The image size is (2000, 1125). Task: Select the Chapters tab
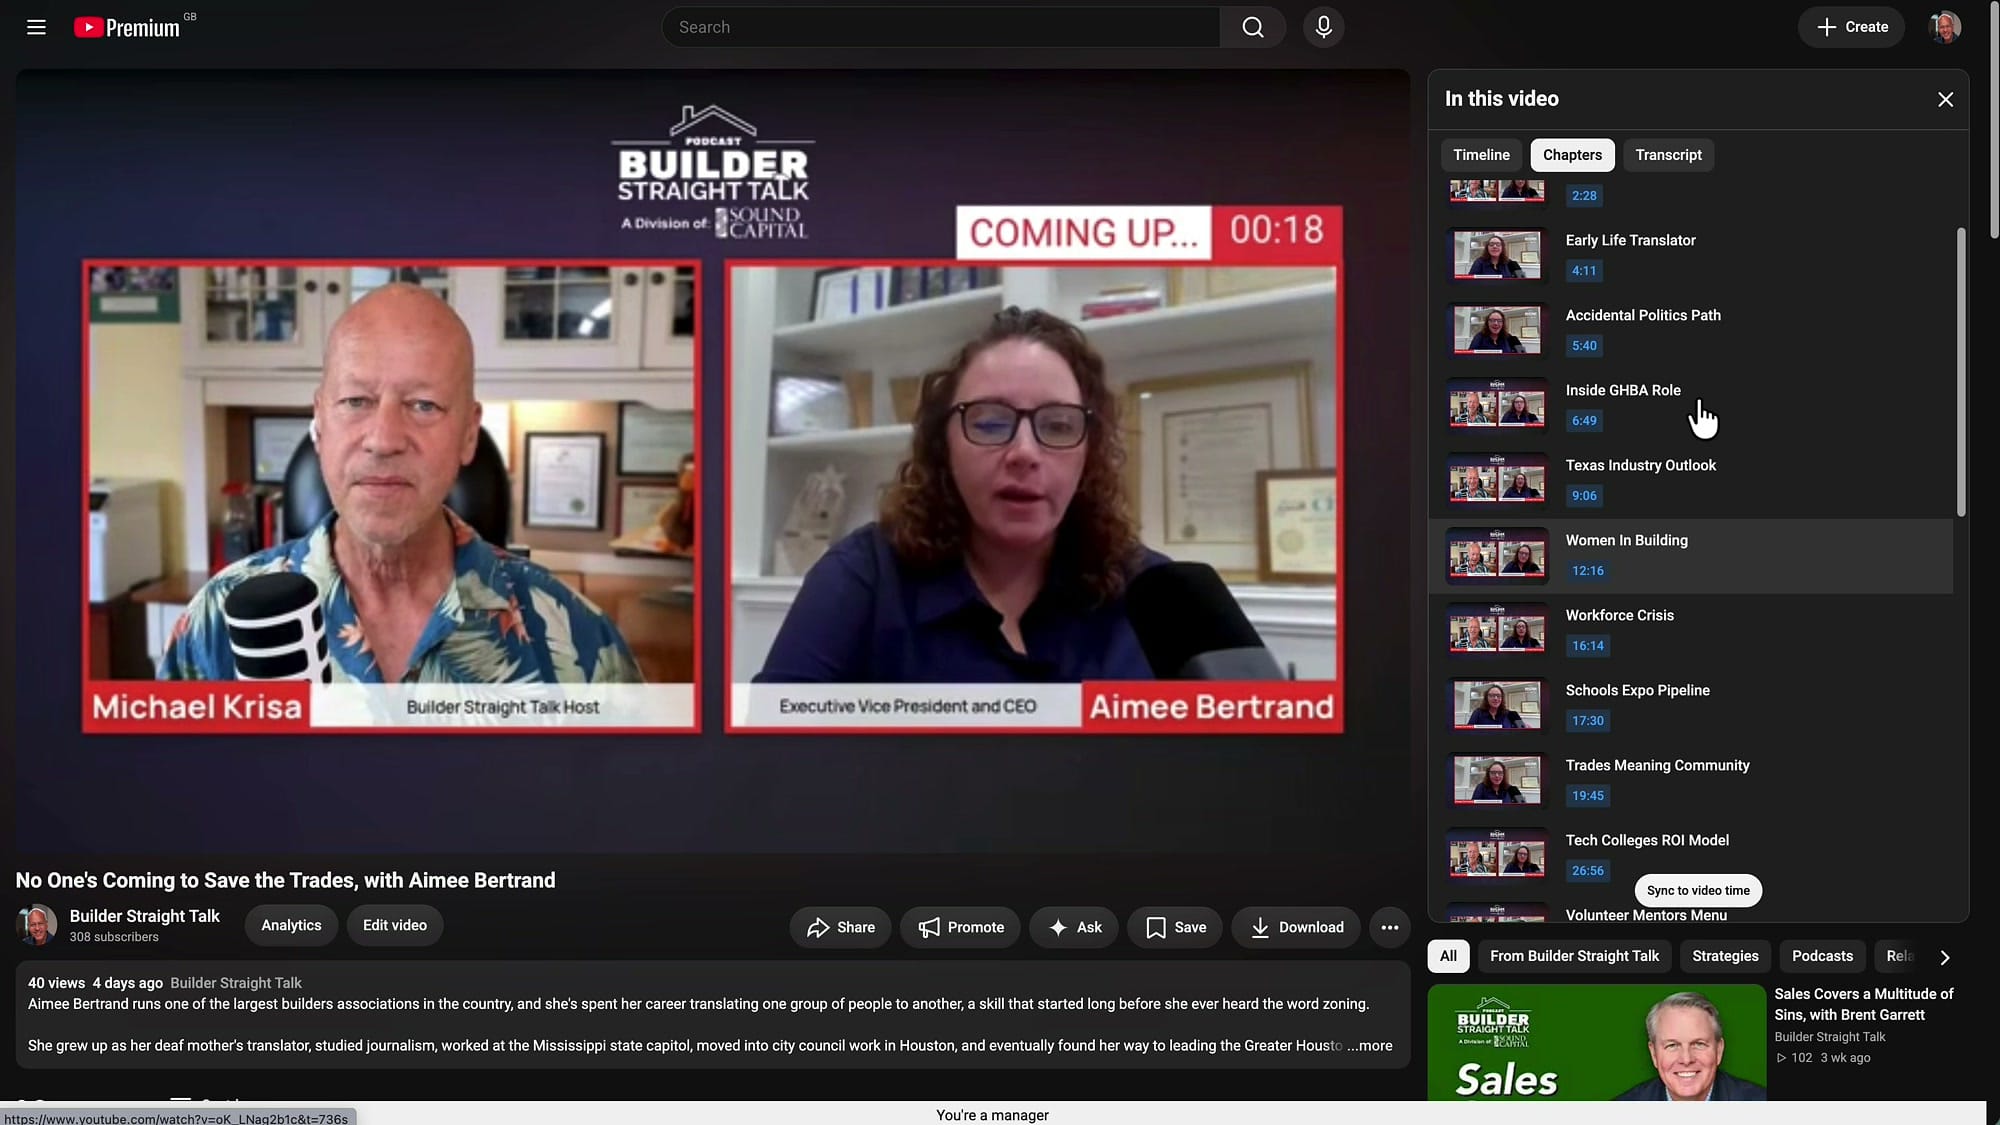coord(1572,155)
